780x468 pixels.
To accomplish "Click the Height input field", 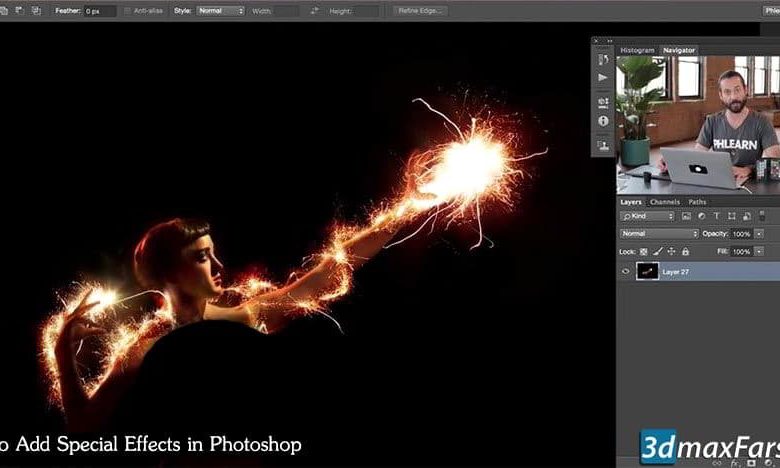I will pyautogui.click(x=366, y=11).
